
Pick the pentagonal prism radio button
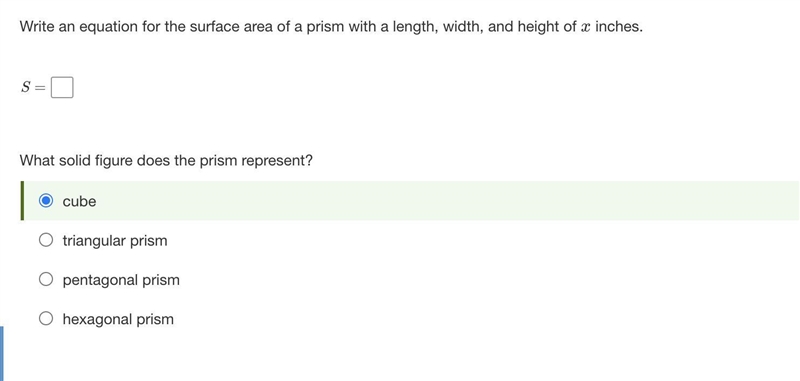point(46,280)
